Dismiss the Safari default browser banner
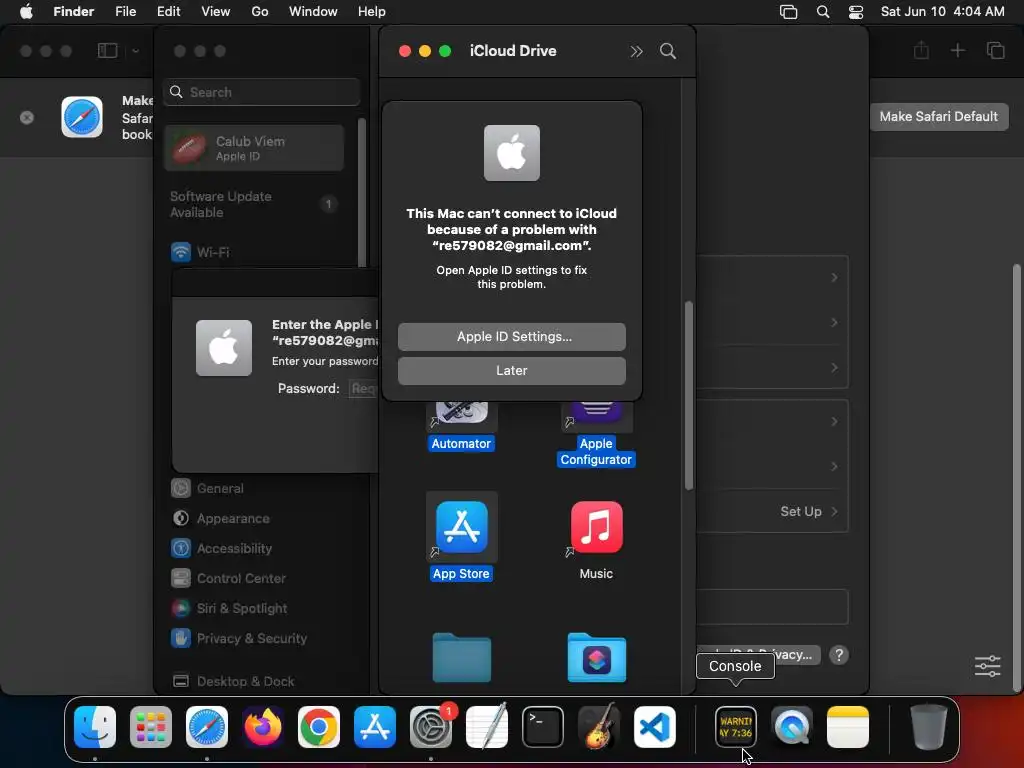The image size is (1024, 768). point(27,118)
